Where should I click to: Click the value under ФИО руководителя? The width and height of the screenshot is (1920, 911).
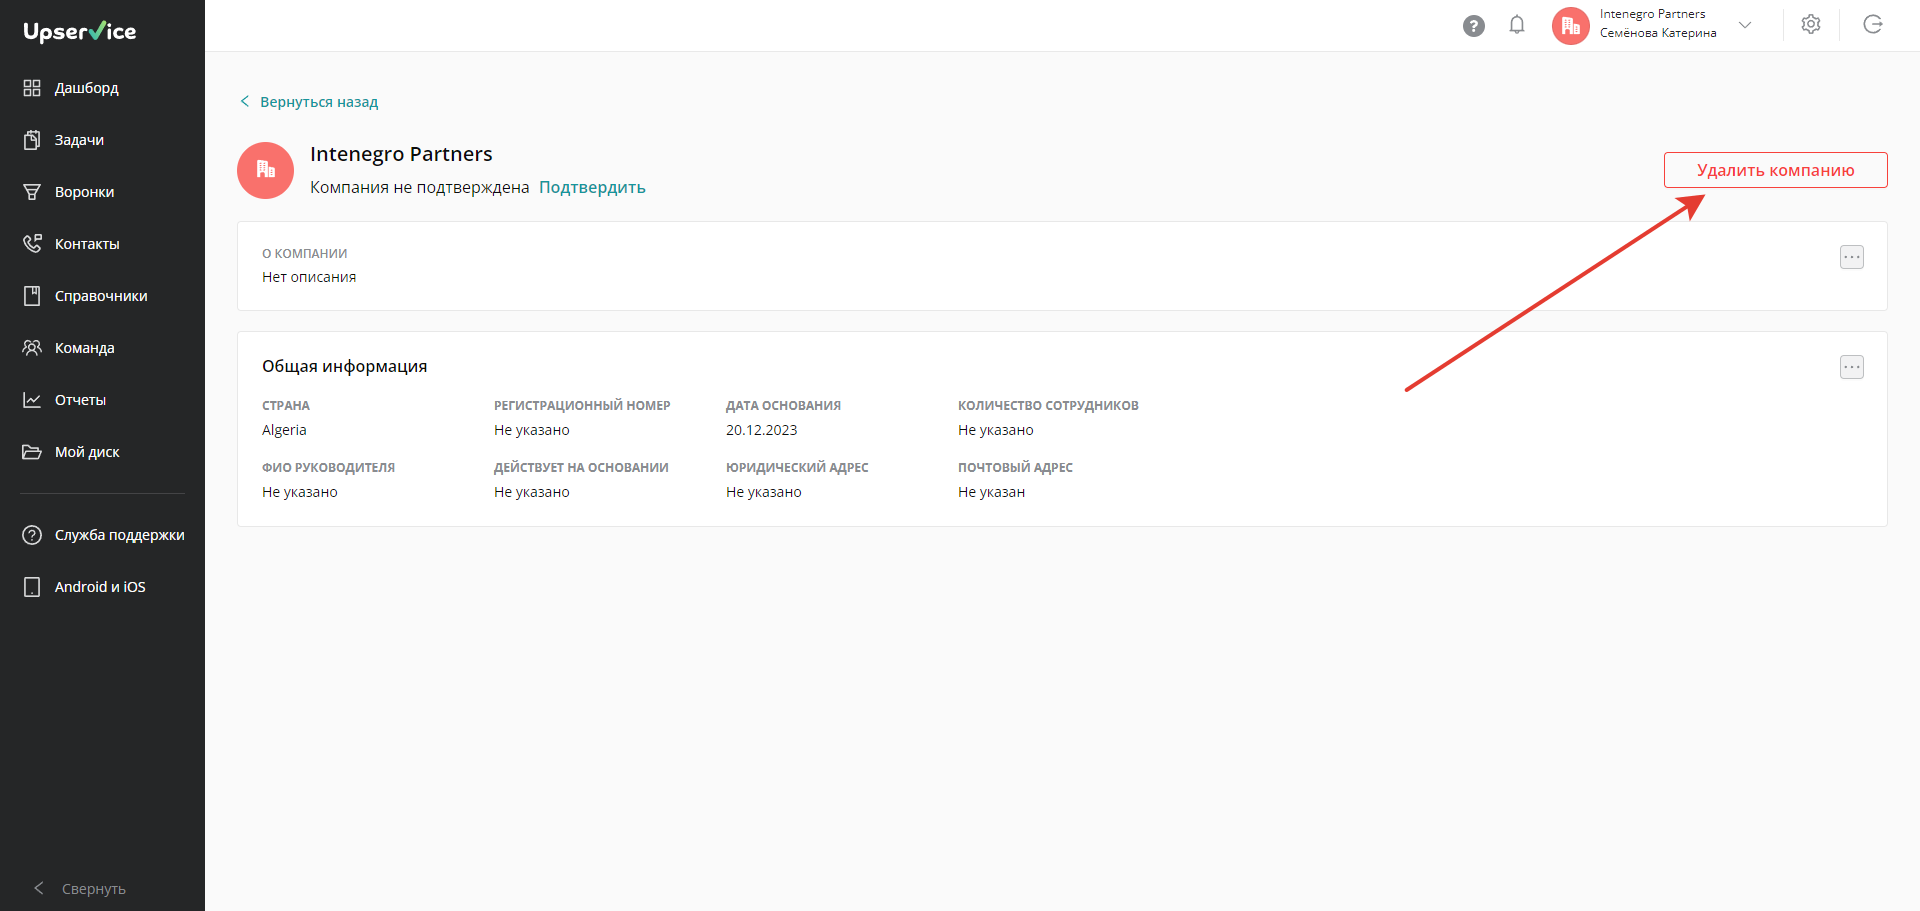pos(300,492)
